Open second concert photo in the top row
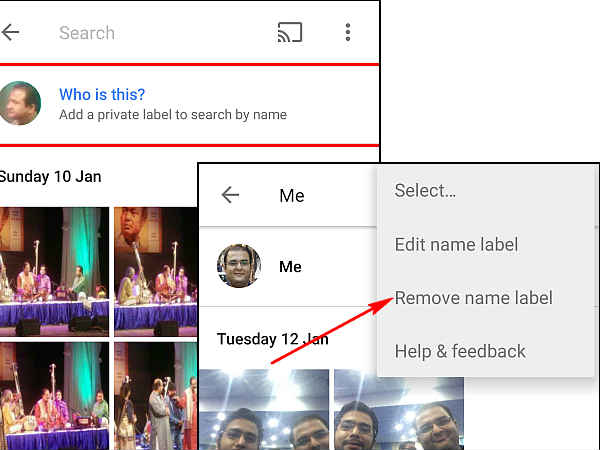600x450 pixels. point(155,270)
